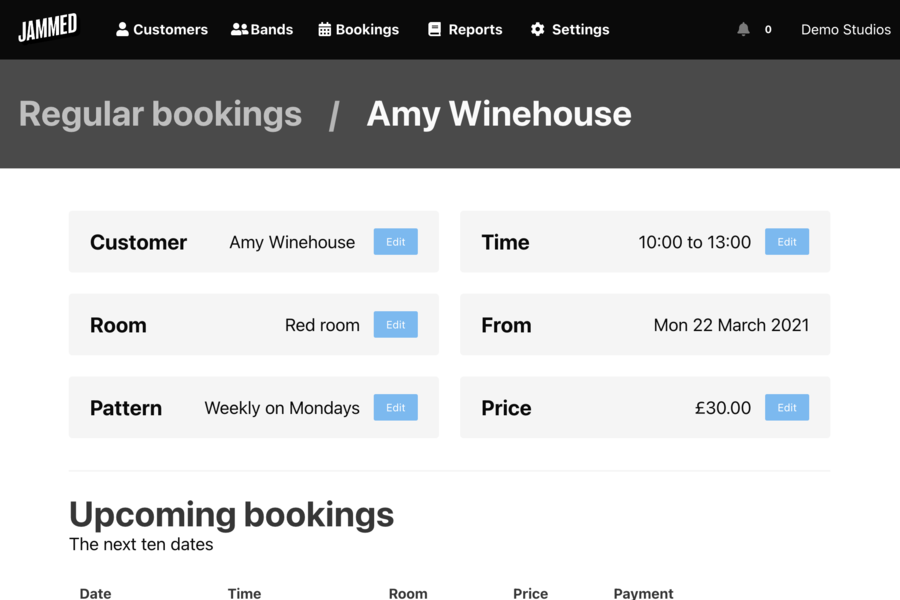Image resolution: width=900 pixels, height=600 pixels.
Task: Edit the Price value
Action: point(787,408)
